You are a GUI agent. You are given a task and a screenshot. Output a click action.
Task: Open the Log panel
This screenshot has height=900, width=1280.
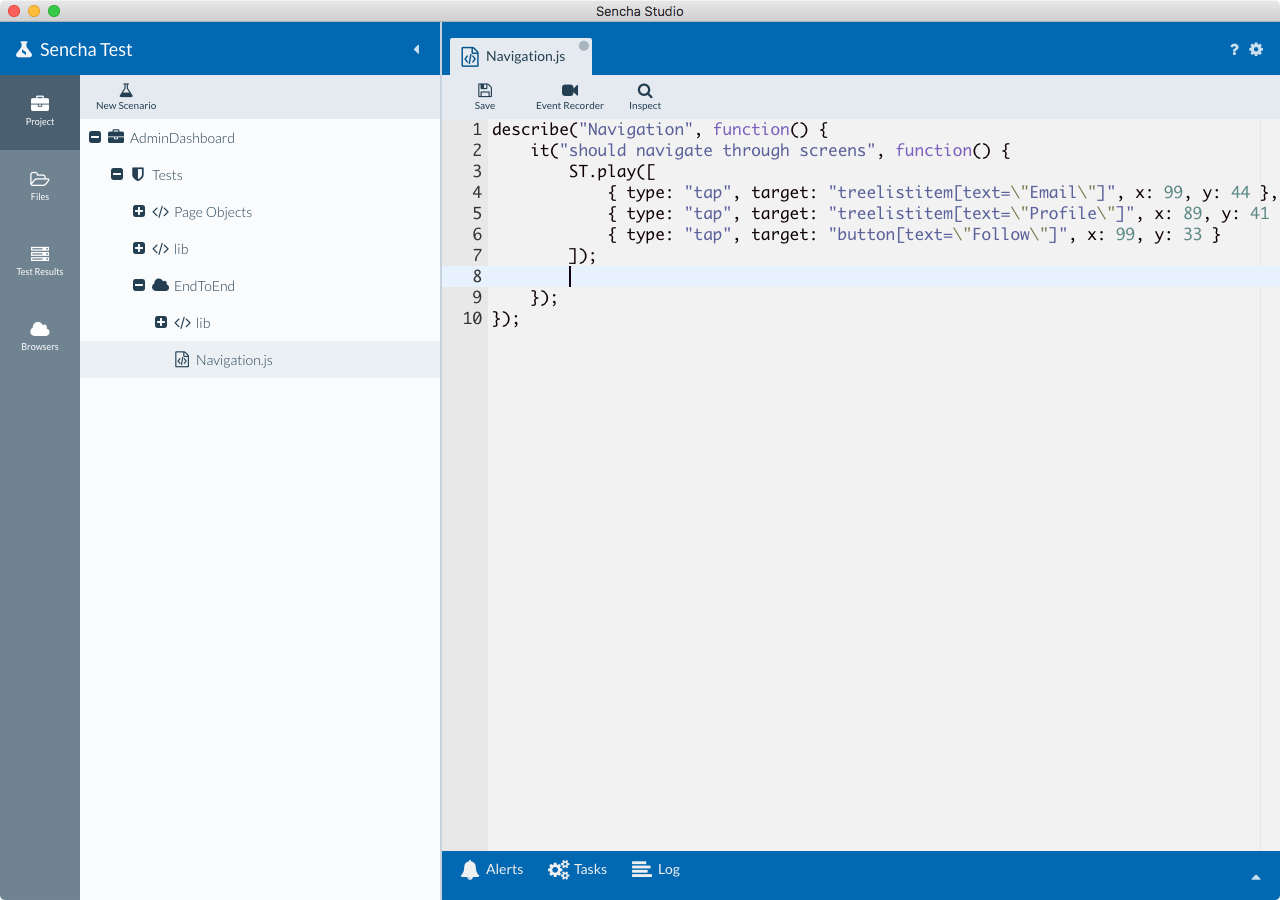tap(656, 870)
